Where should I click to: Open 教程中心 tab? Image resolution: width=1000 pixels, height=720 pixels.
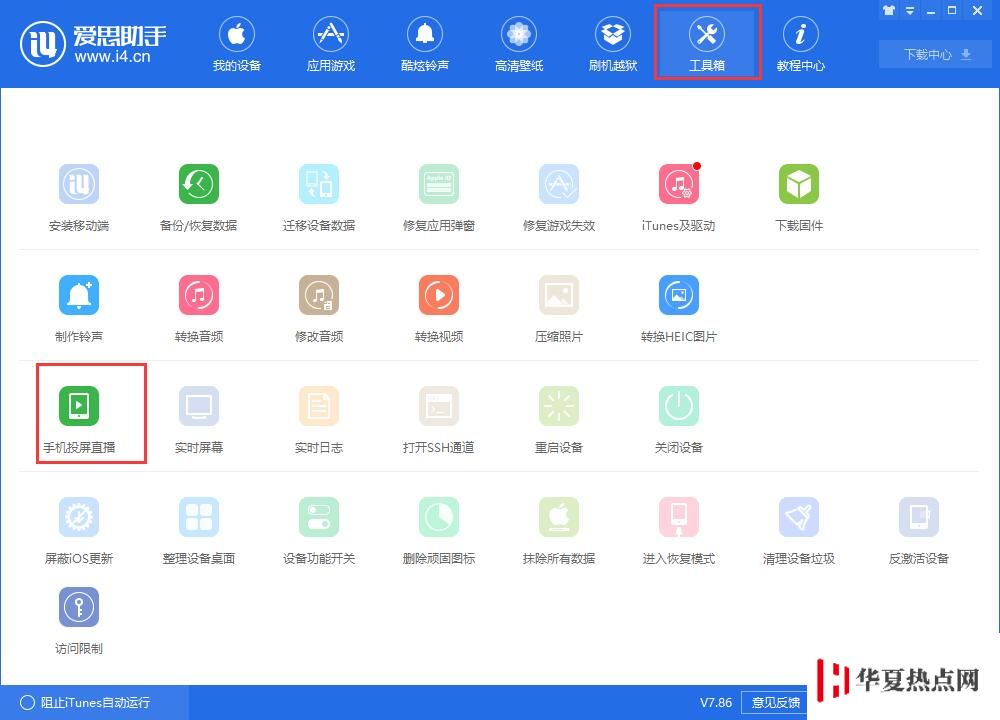(801, 43)
